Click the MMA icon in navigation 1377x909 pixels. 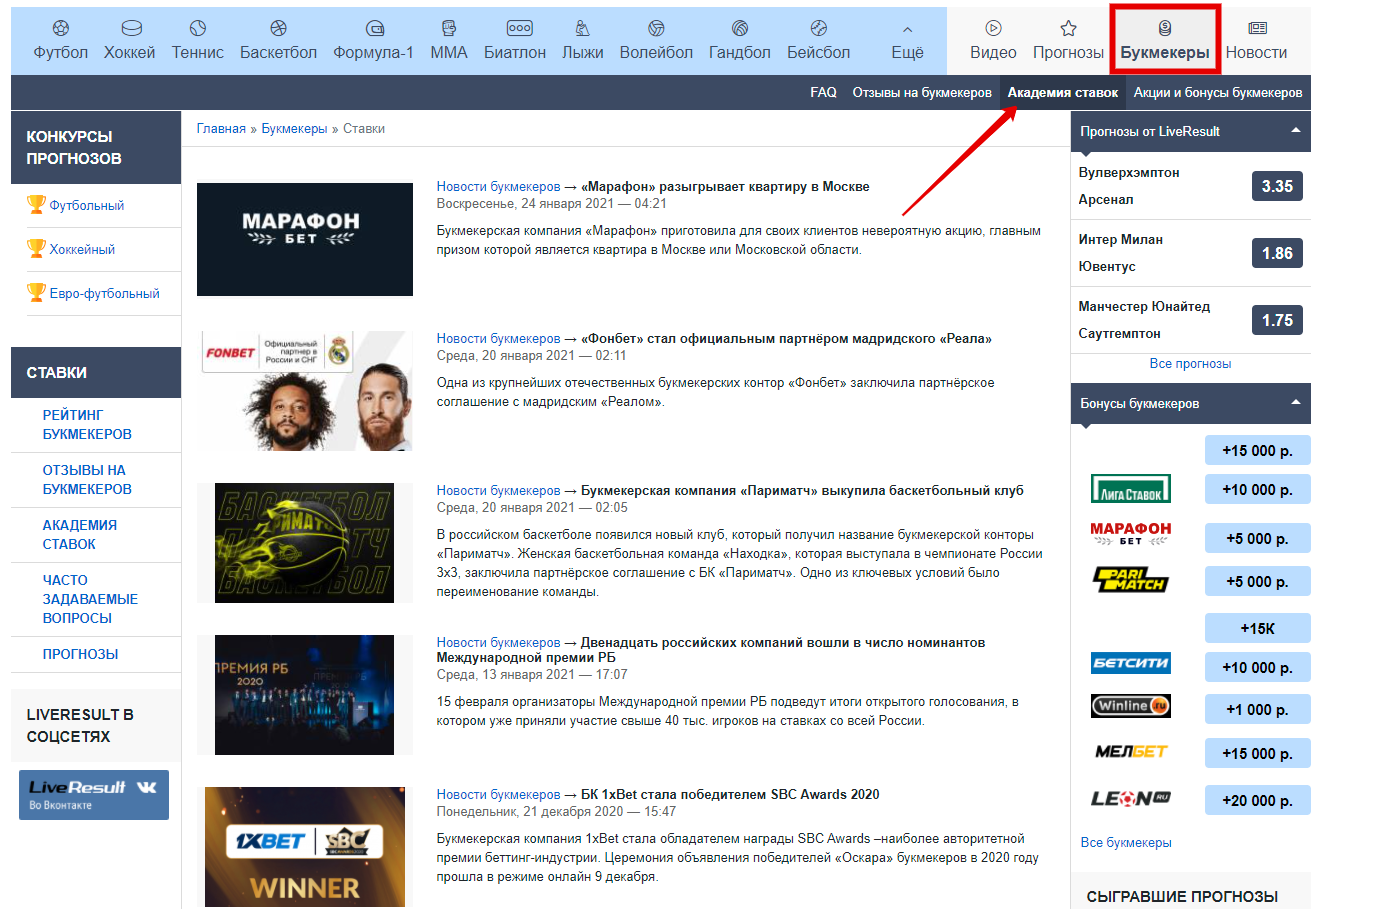(x=449, y=28)
